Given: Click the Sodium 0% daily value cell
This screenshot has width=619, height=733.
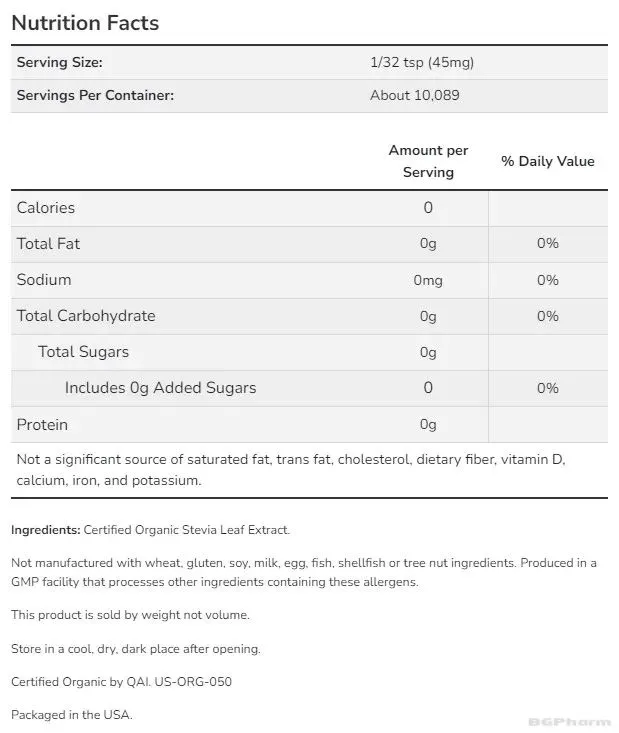Looking at the screenshot, I should click(x=548, y=280).
